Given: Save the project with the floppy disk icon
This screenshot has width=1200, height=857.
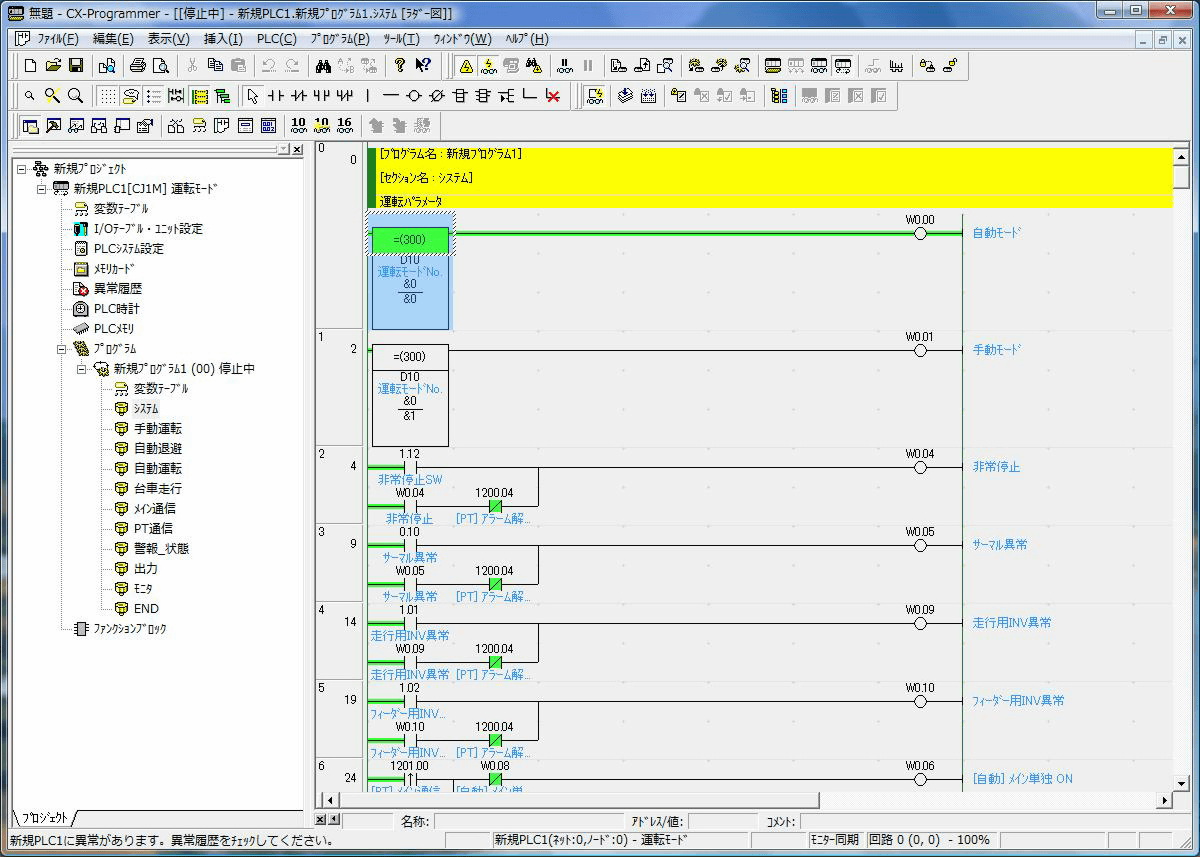Looking at the screenshot, I should [x=76, y=66].
